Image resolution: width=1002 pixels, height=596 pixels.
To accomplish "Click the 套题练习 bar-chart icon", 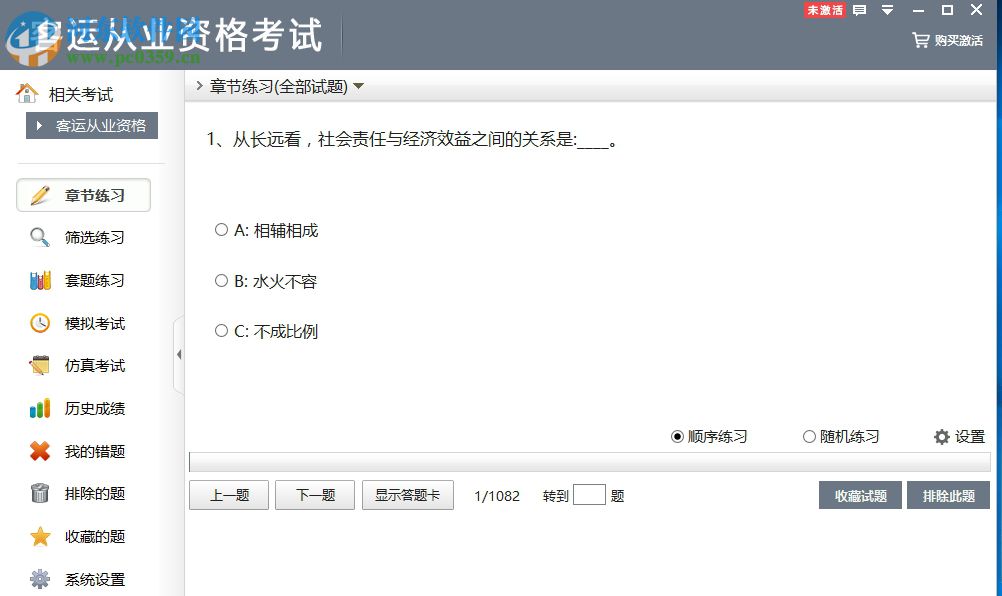I will [x=40, y=281].
